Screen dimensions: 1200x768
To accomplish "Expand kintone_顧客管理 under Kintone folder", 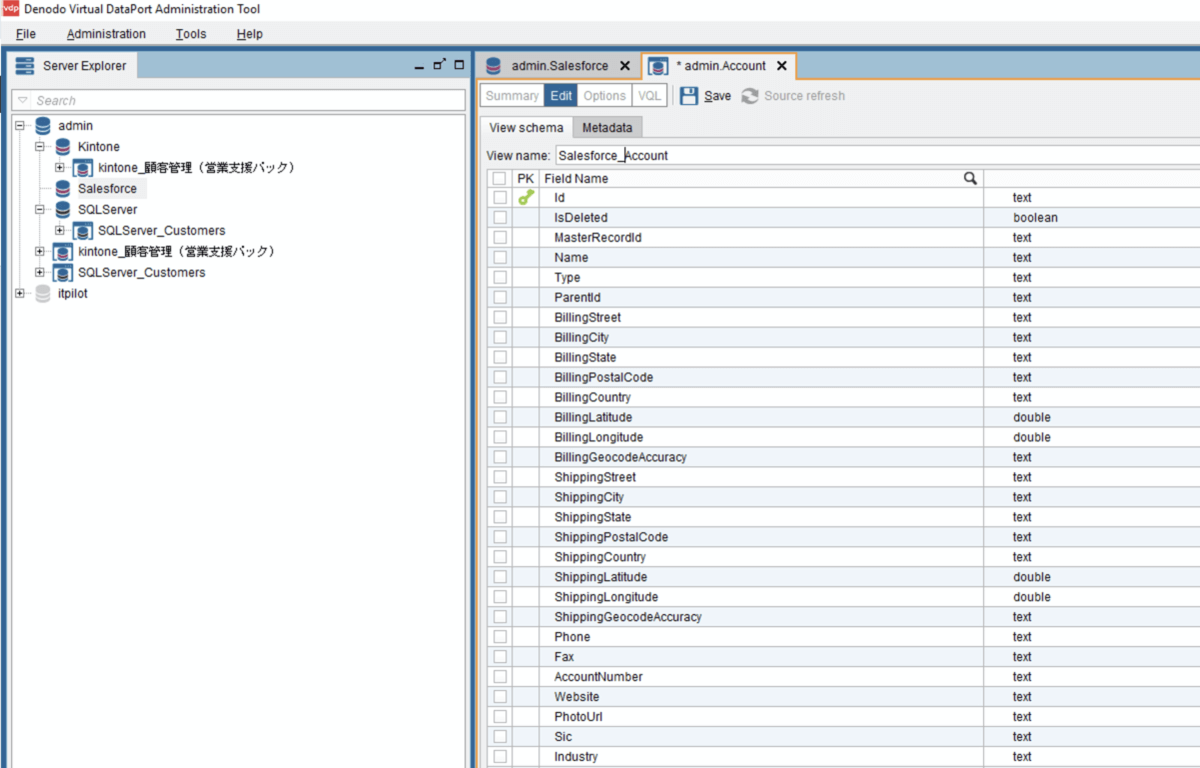I will click(60, 168).
